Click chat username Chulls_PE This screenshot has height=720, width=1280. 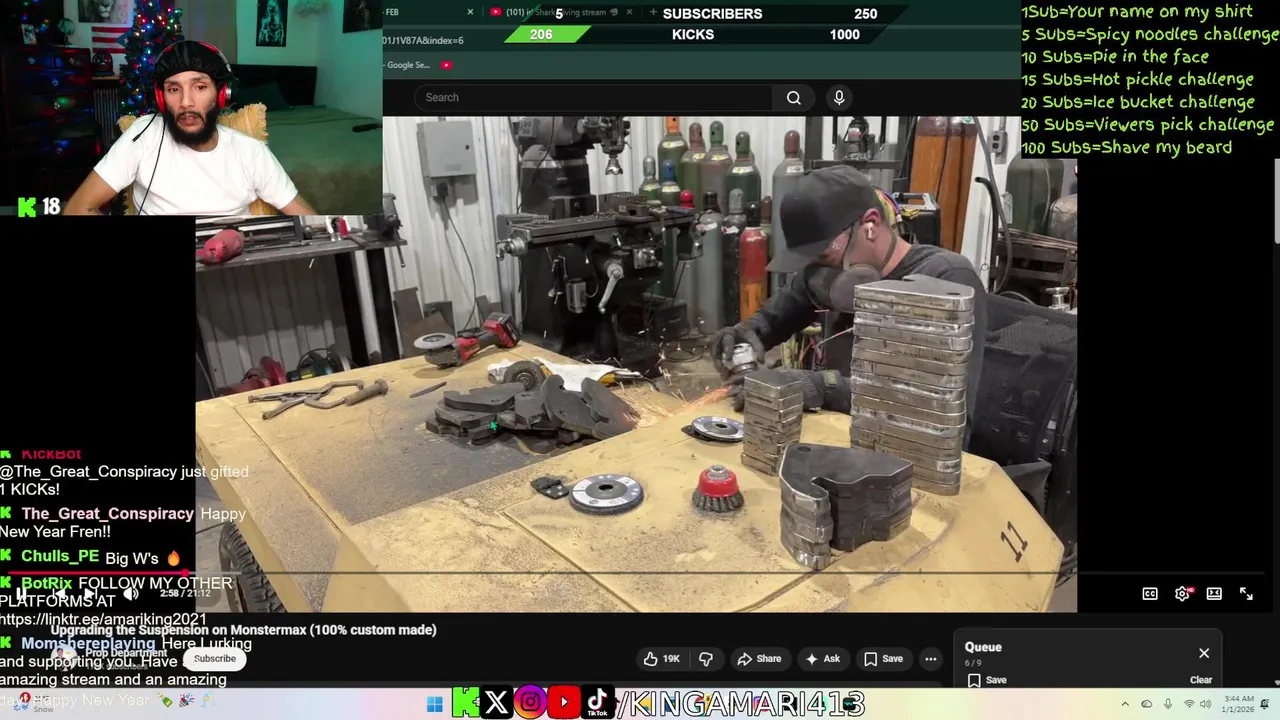click(x=60, y=557)
